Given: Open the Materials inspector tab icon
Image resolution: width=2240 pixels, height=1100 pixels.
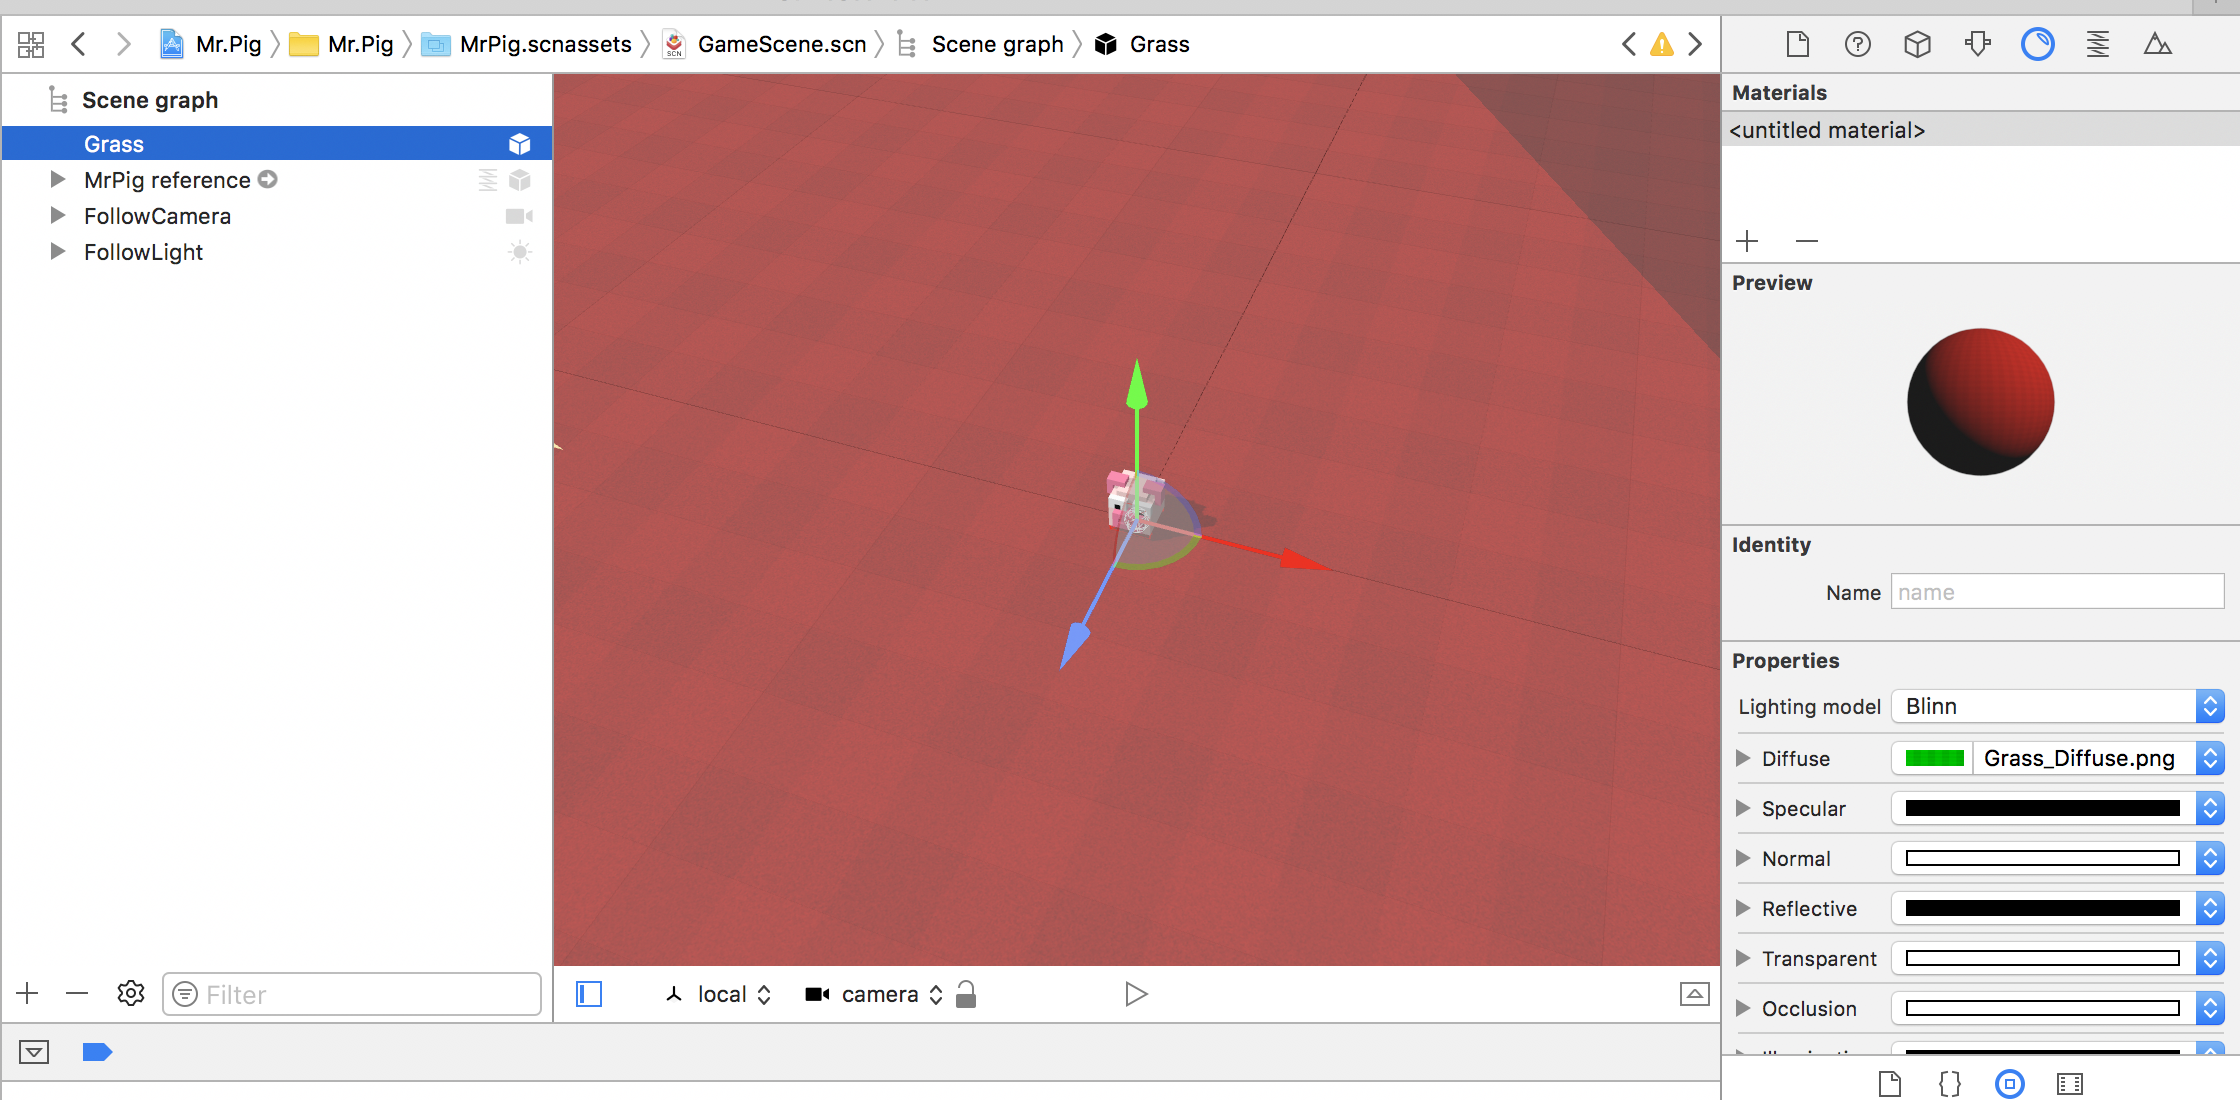Looking at the screenshot, I should [2037, 44].
